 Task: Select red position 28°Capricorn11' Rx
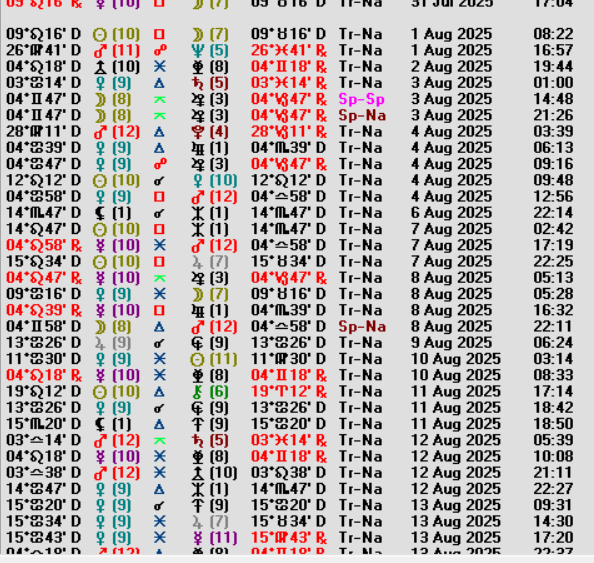coord(289,132)
